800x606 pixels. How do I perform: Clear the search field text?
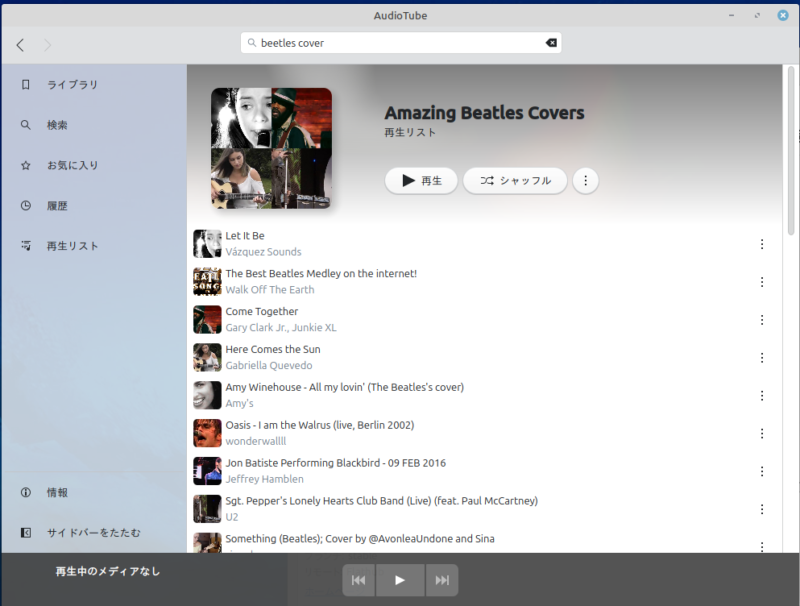[551, 43]
